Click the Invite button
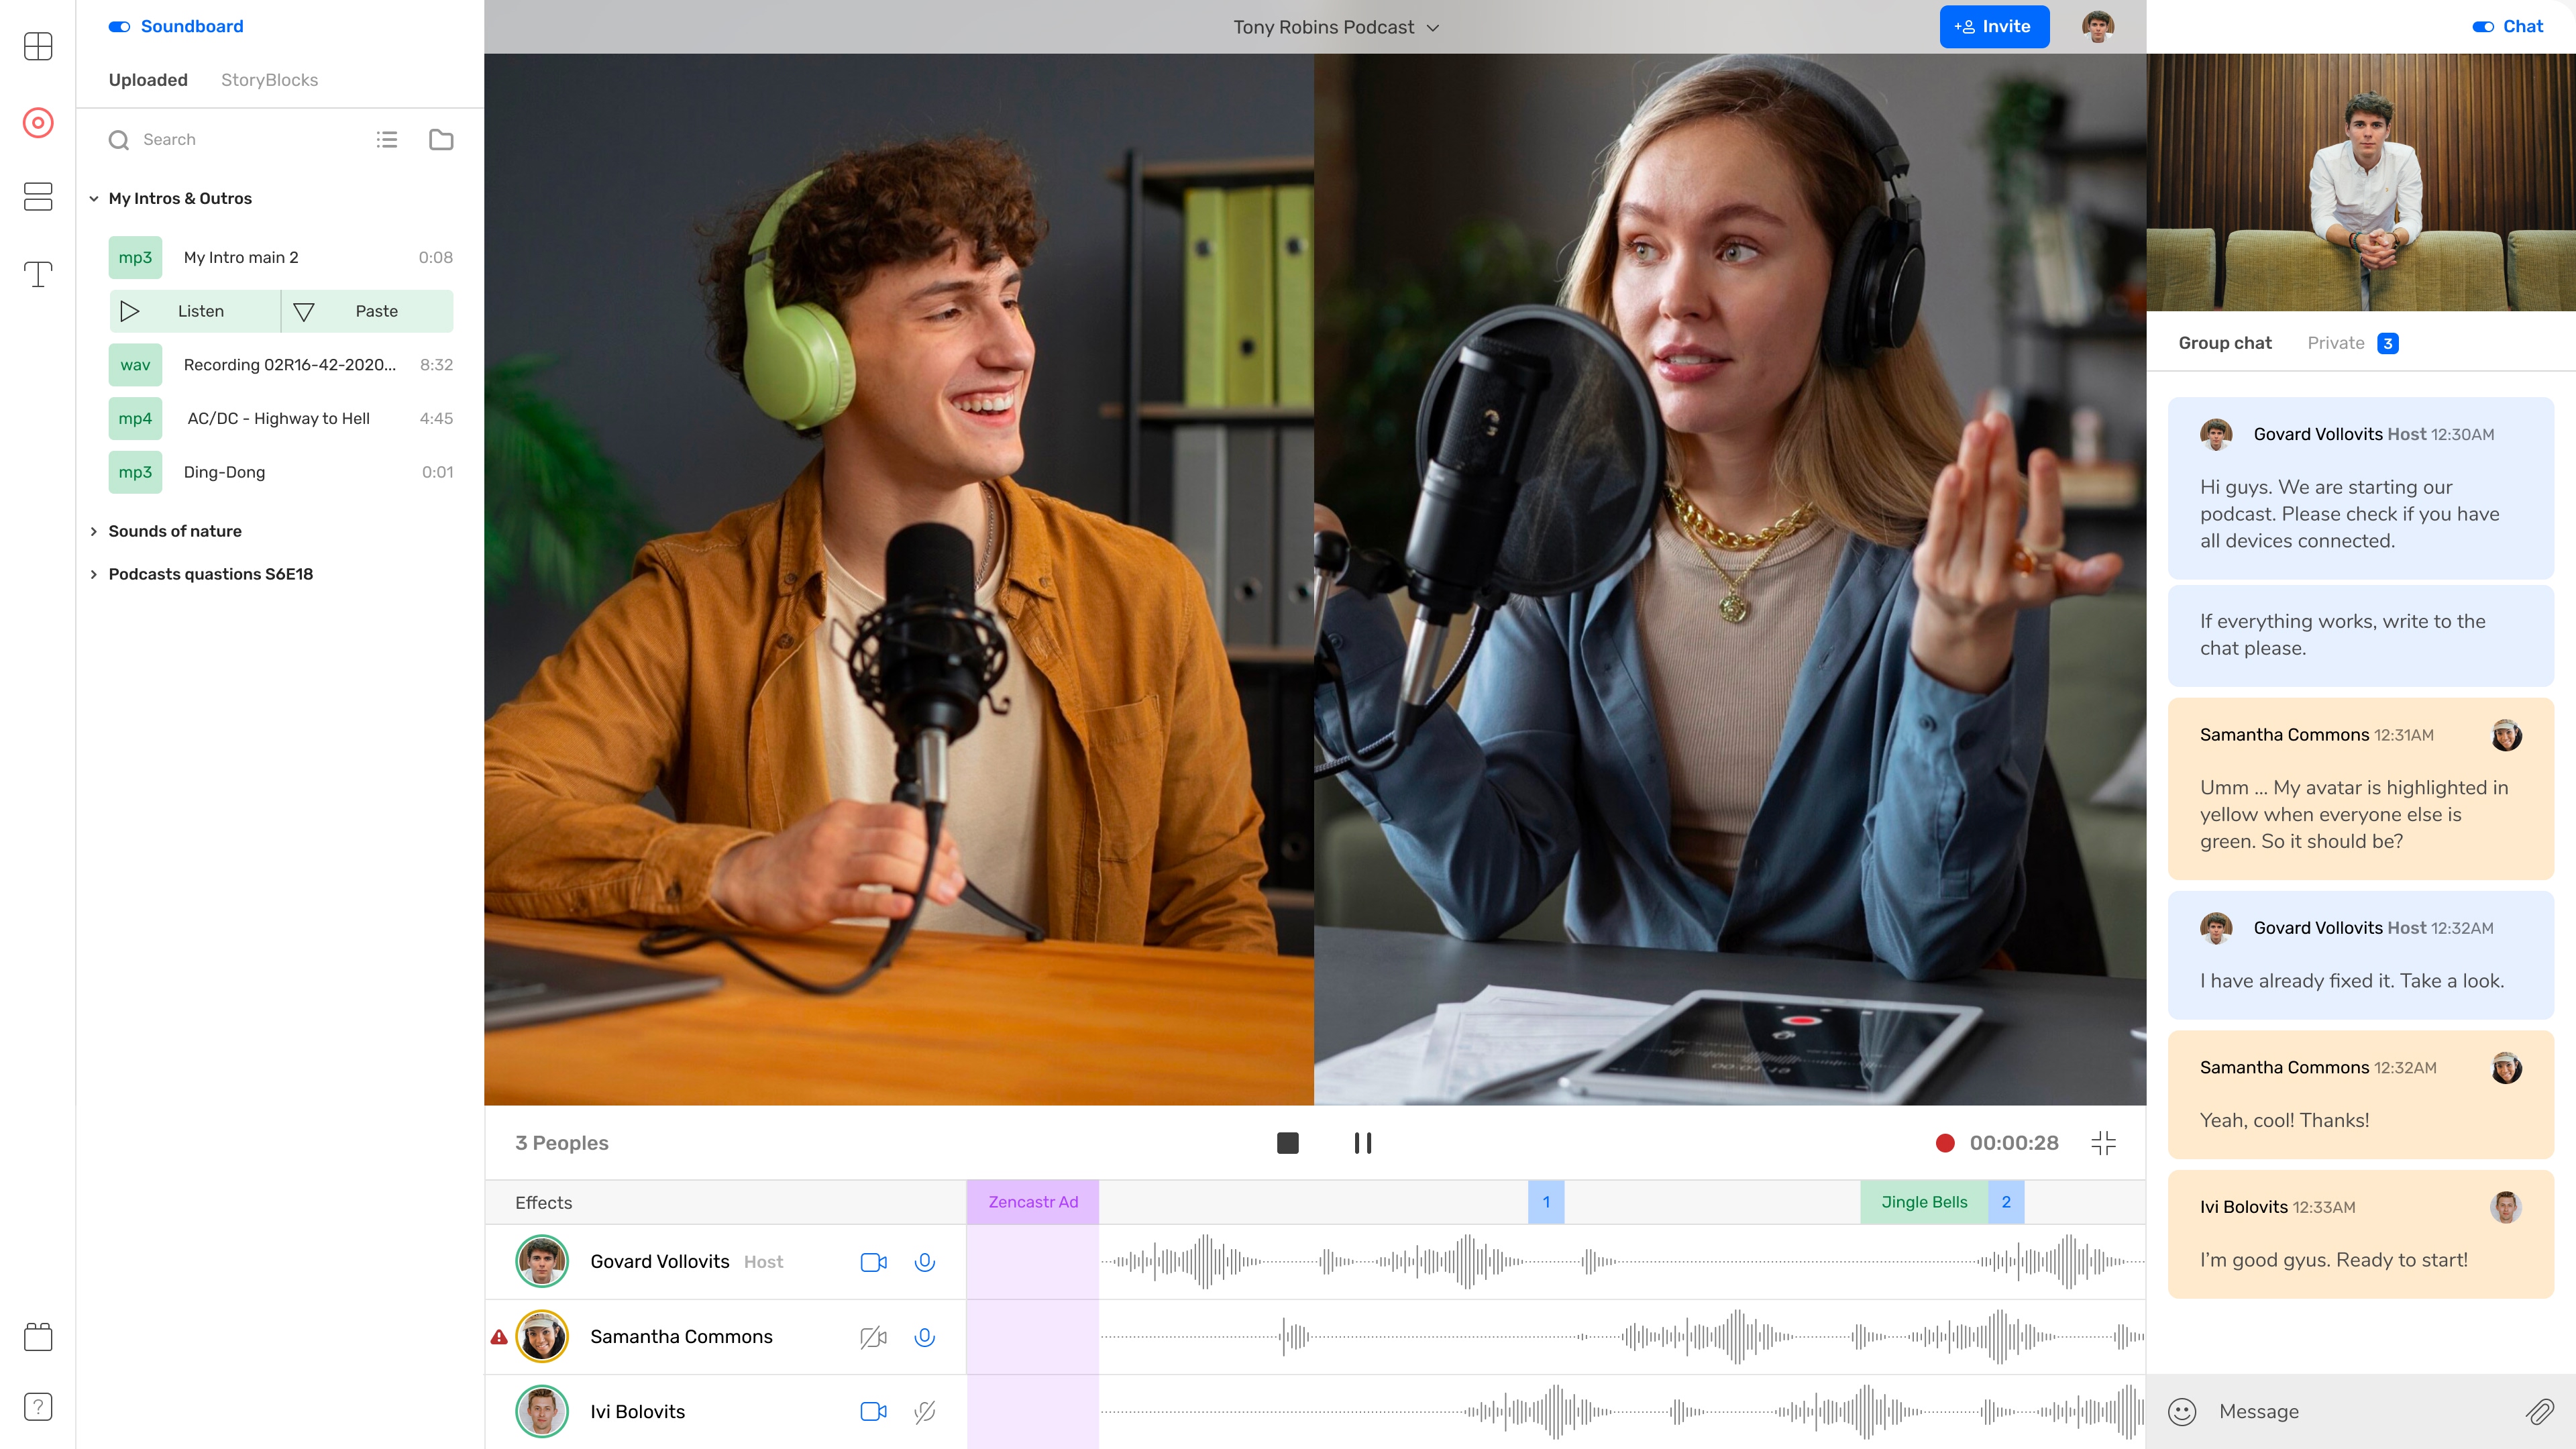The width and height of the screenshot is (2576, 1449). 1994,27
